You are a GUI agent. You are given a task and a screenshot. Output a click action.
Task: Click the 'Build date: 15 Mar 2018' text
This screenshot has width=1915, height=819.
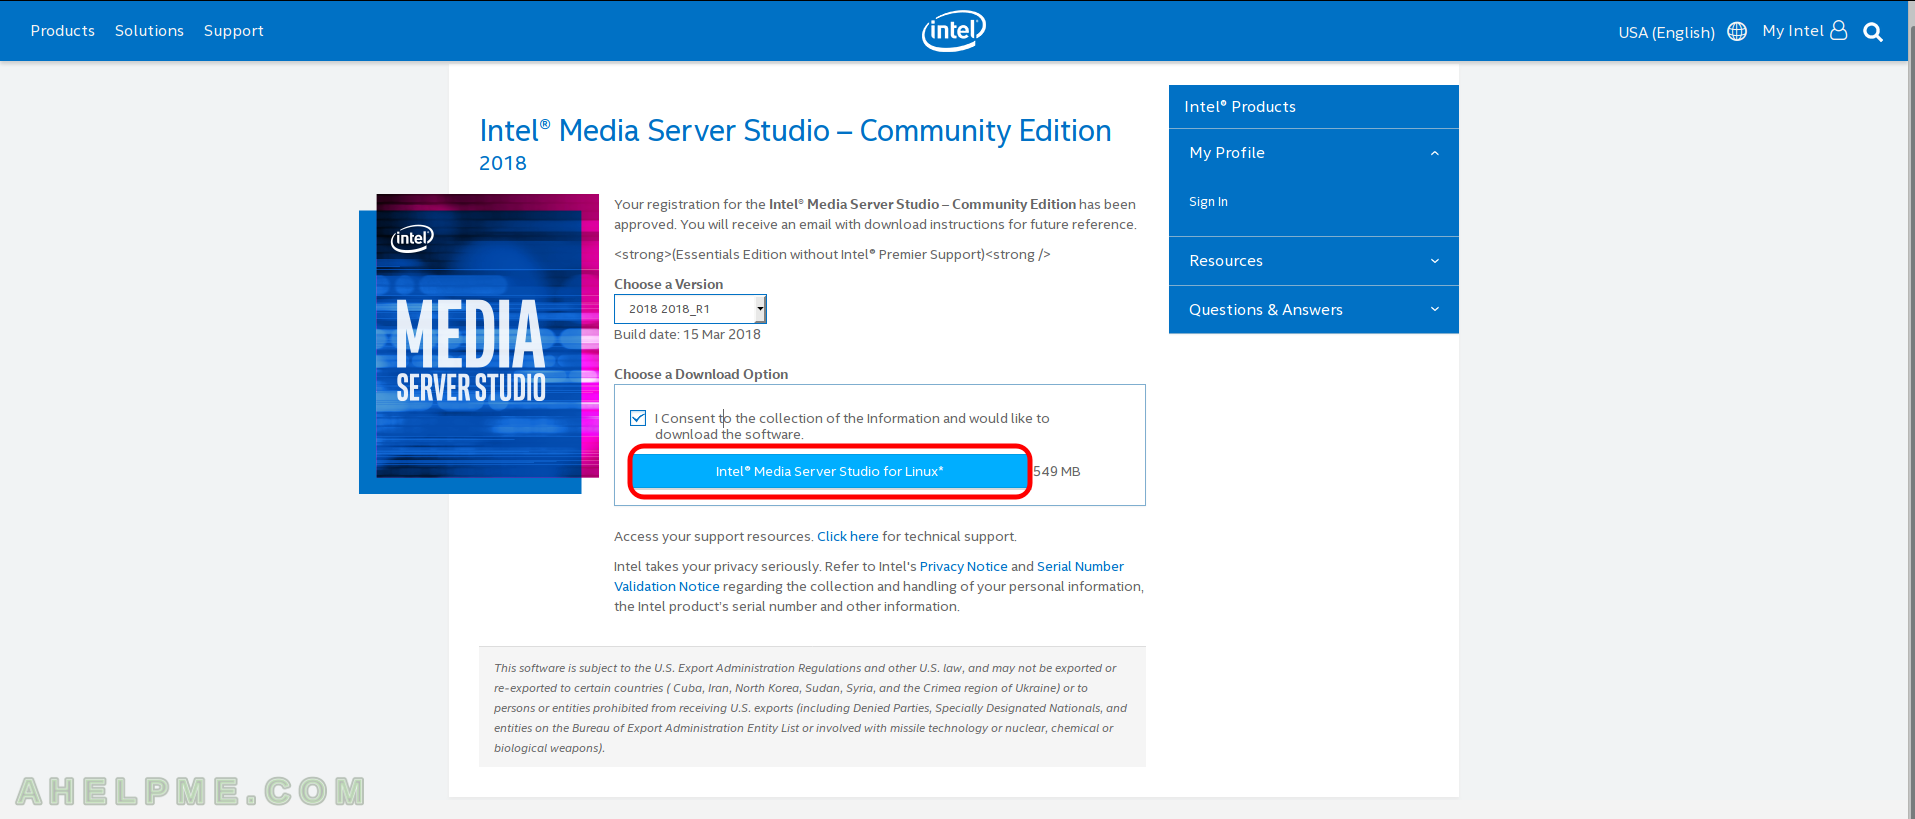[x=687, y=335]
